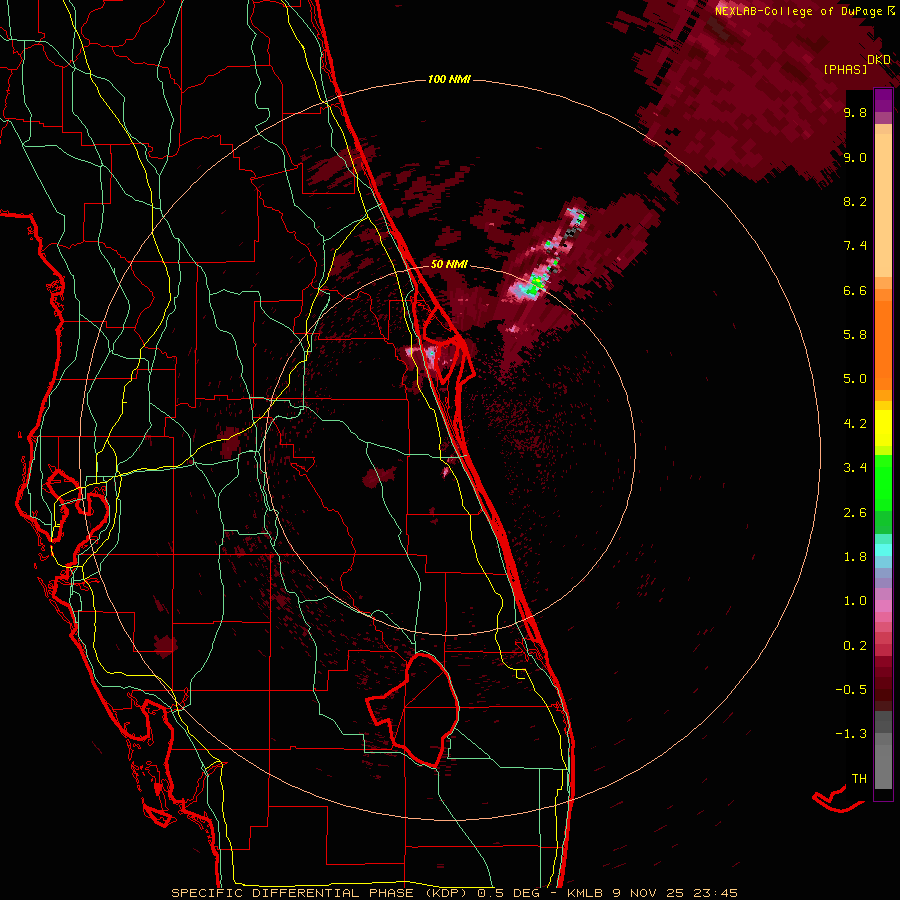900x900 pixels.
Task: Click the 1.8 value on the scale
Action: (855, 557)
